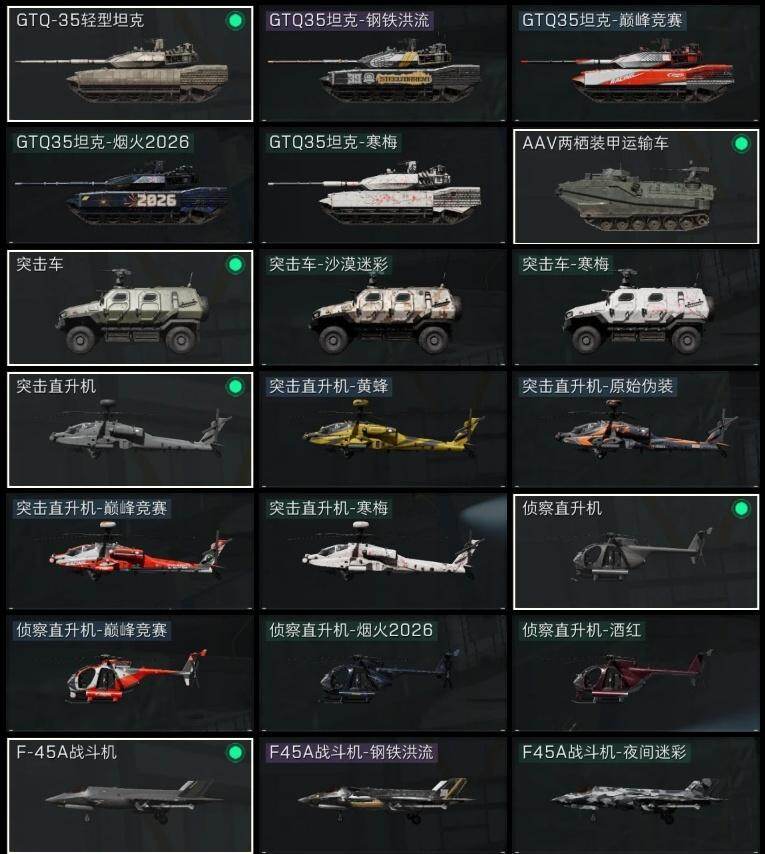Select the GTQ35坦克-钢铁洪流 tank skin
The width and height of the screenshot is (765, 854).
[x=383, y=63]
